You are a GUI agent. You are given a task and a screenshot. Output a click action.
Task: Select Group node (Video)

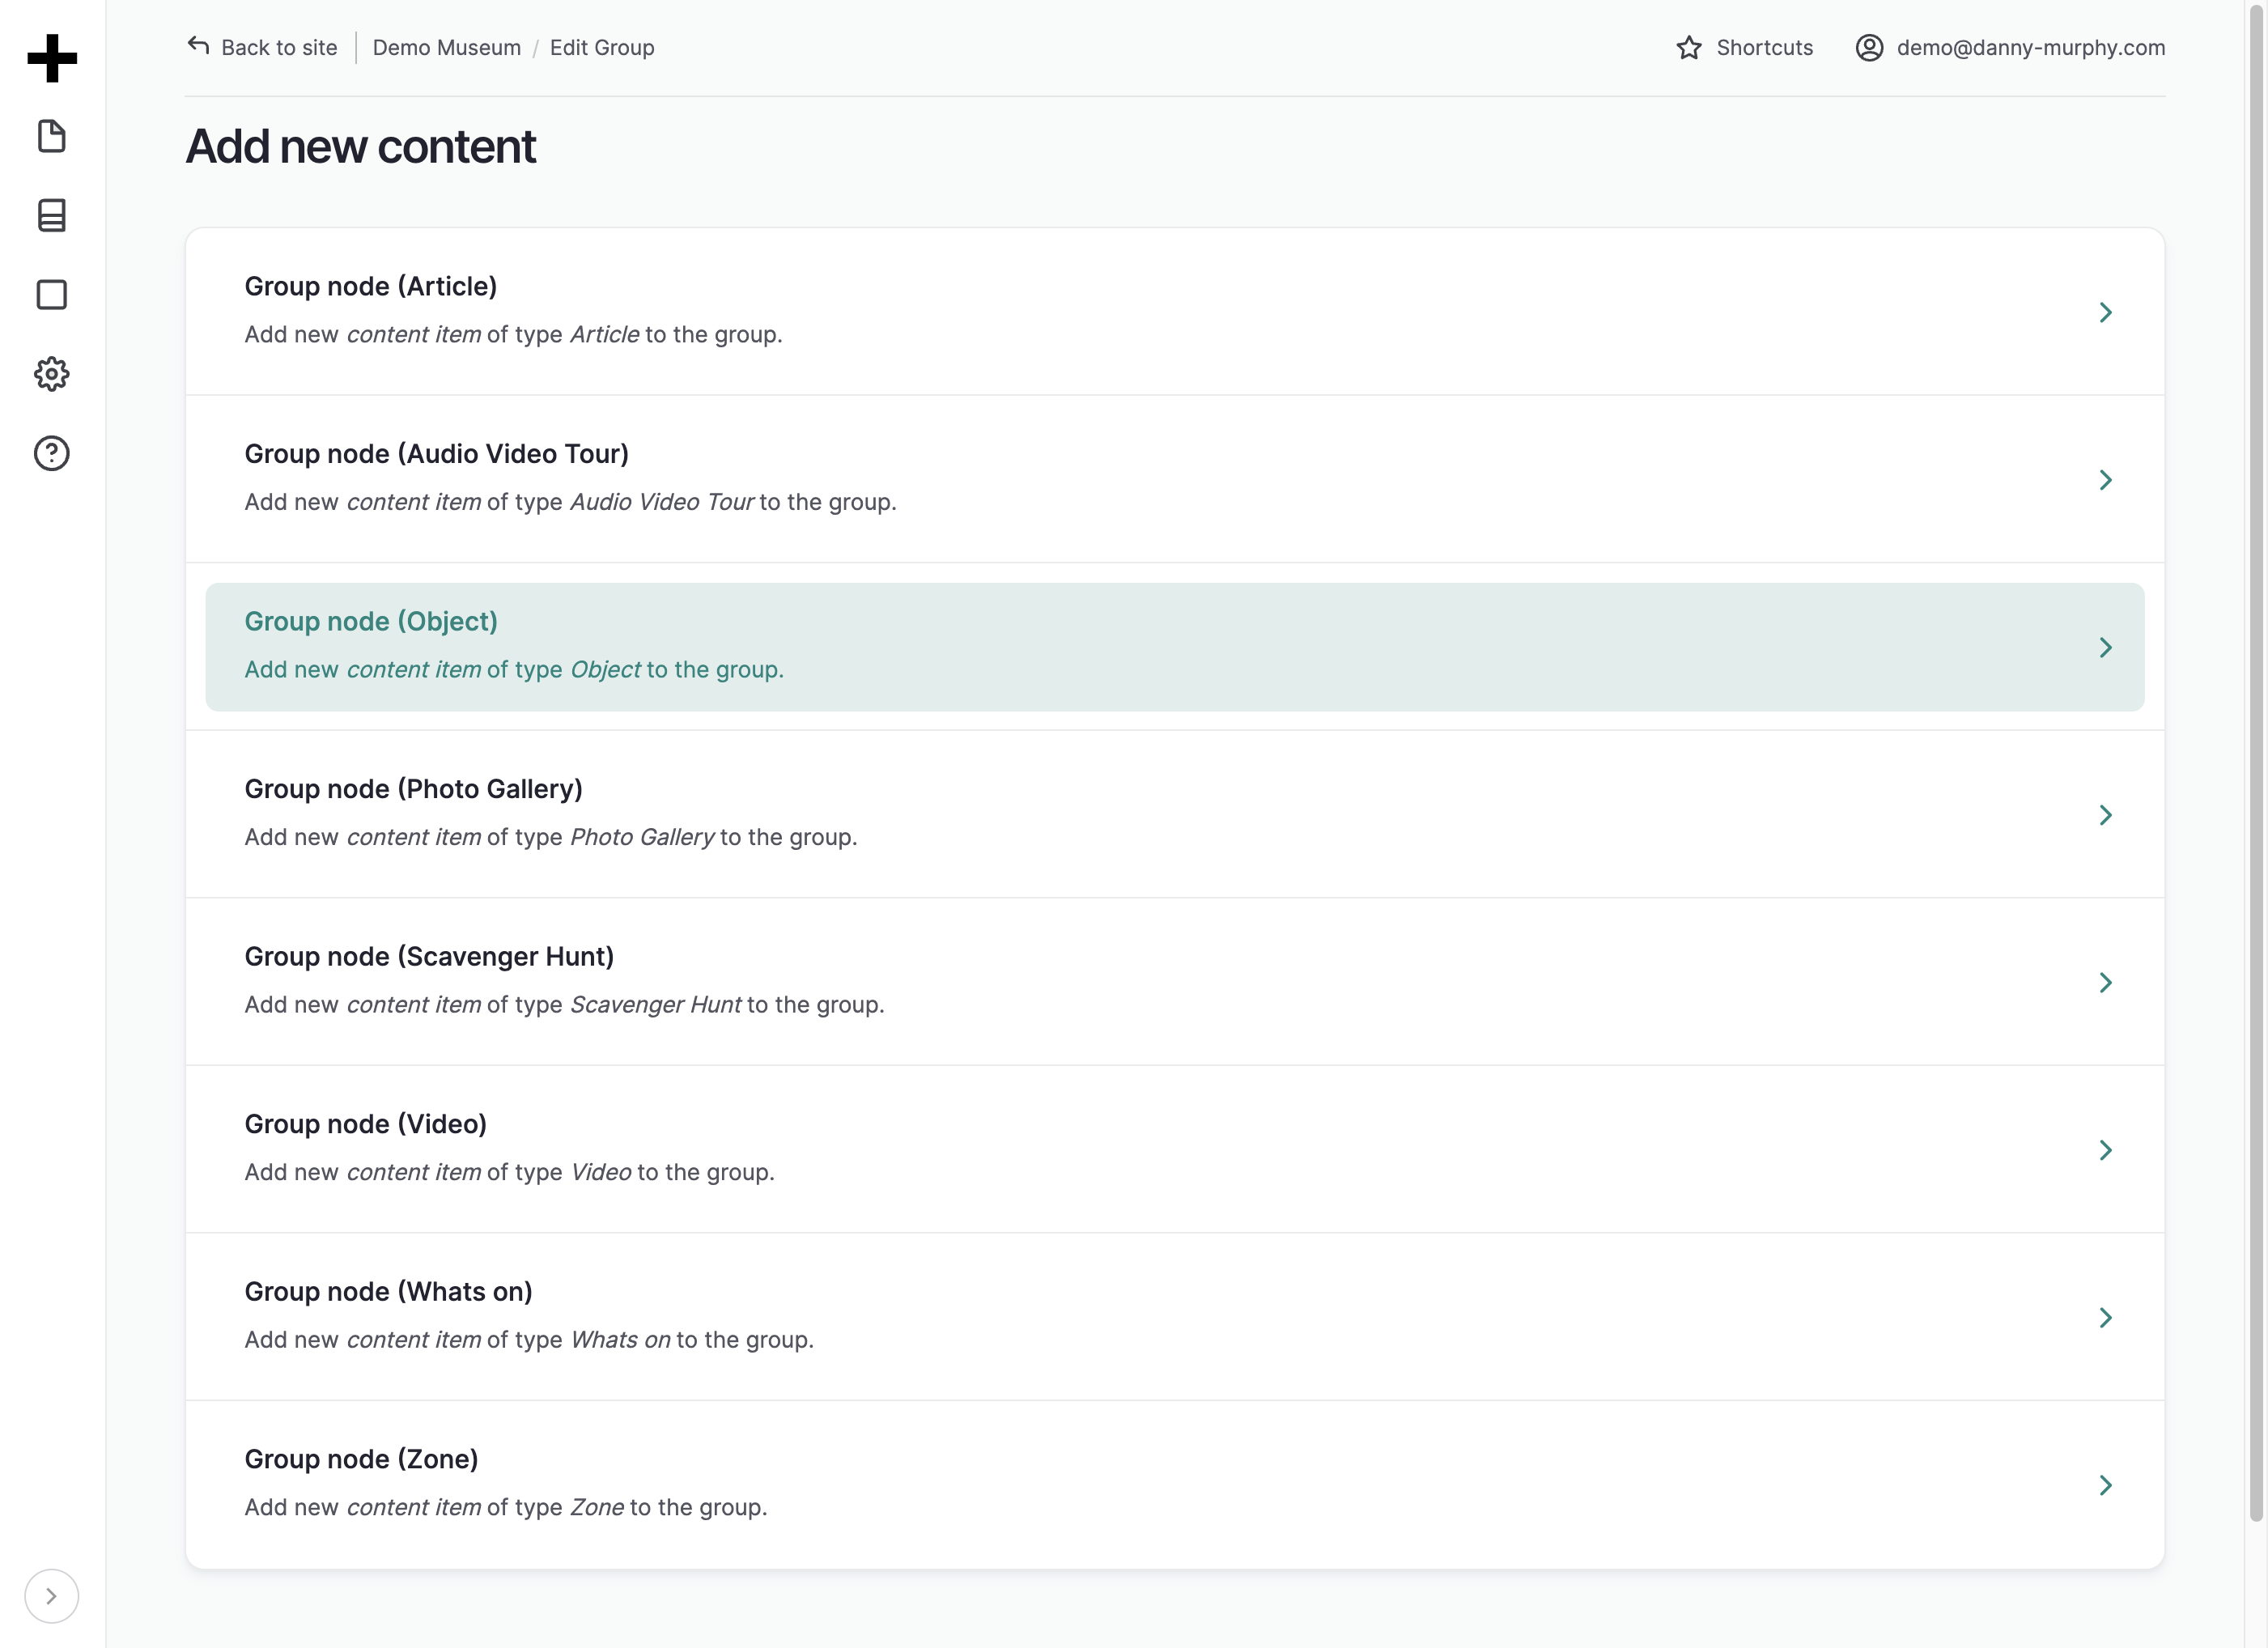coord(1174,1149)
